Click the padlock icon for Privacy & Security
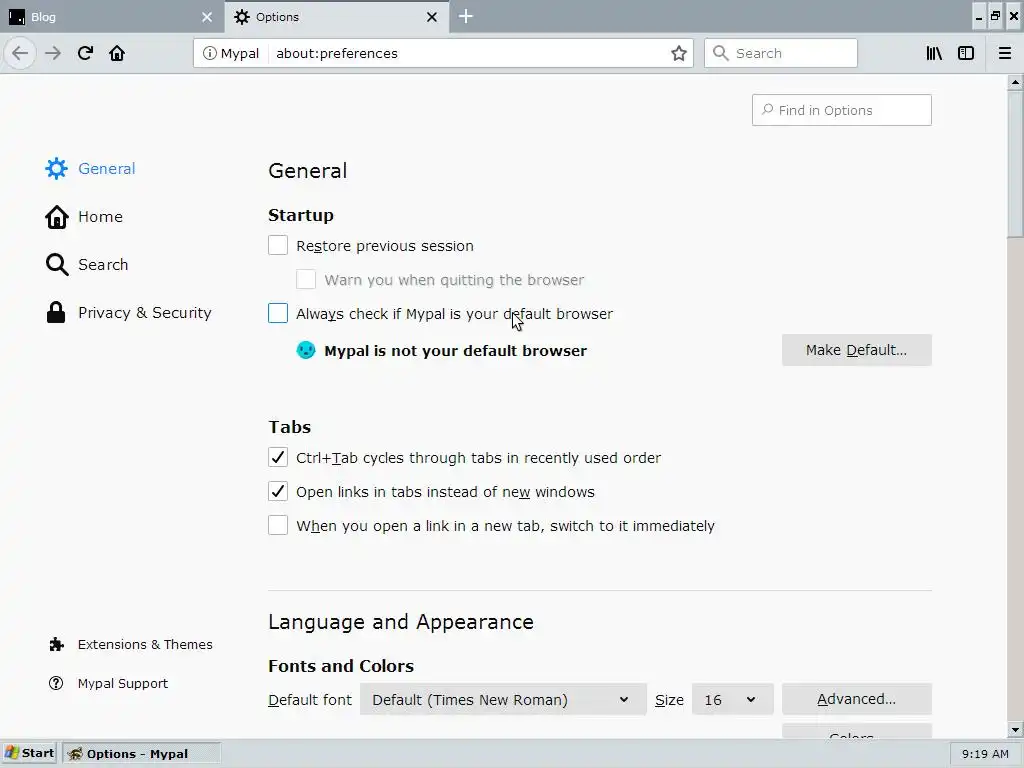 [56, 313]
